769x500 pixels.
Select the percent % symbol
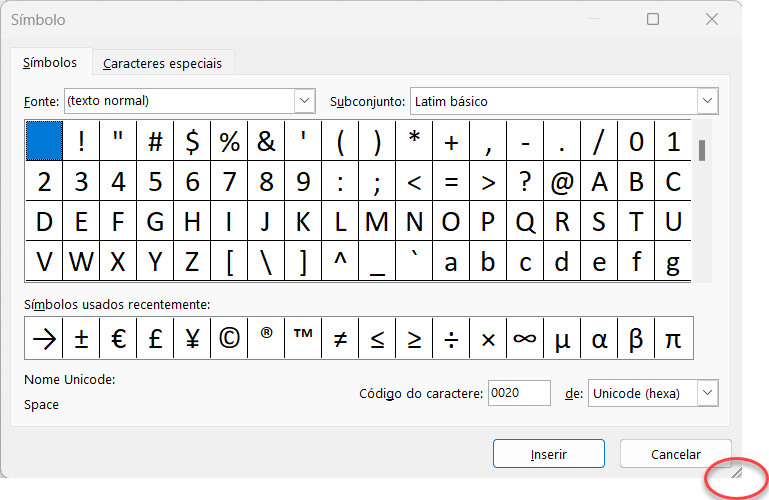click(230, 141)
